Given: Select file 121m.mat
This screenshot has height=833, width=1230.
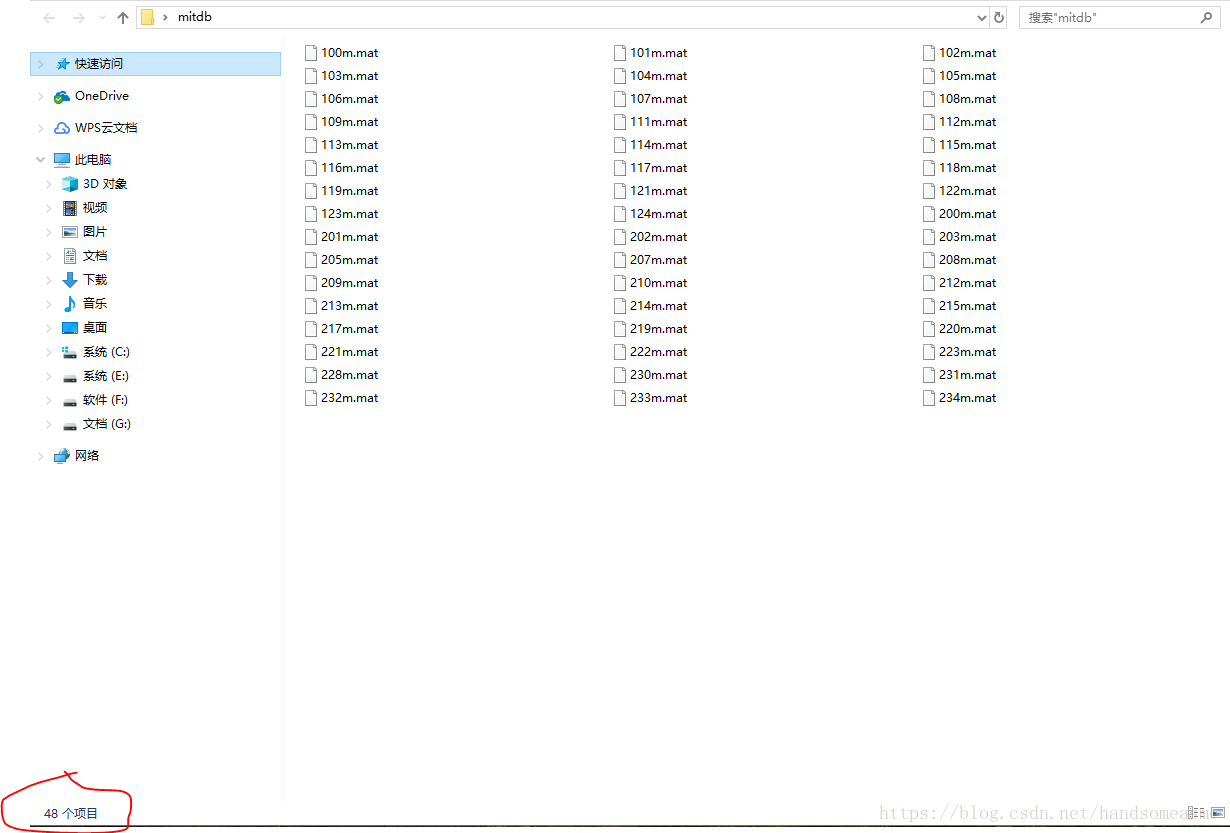Looking at the screenshot, I should tap(659, 191).
